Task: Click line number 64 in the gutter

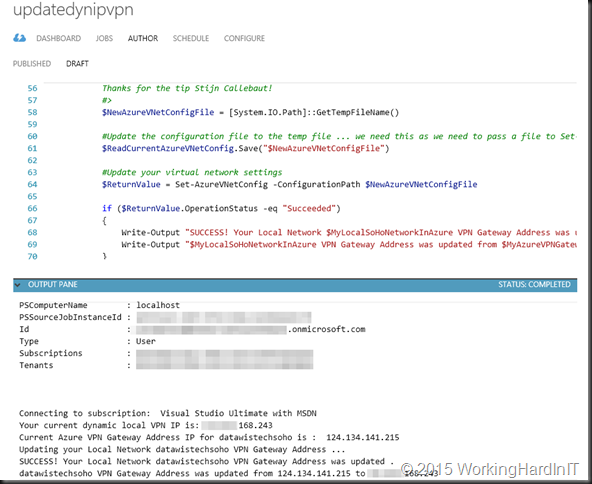Action: click(x=32, y=185)
